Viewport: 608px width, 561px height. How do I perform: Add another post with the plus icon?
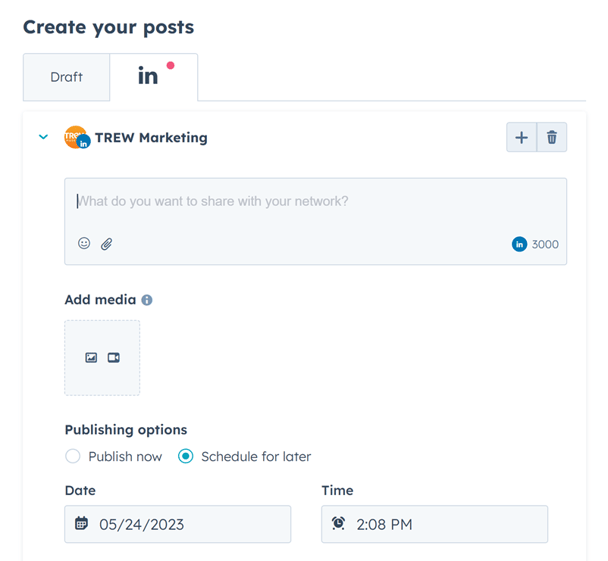coord(522,137)
